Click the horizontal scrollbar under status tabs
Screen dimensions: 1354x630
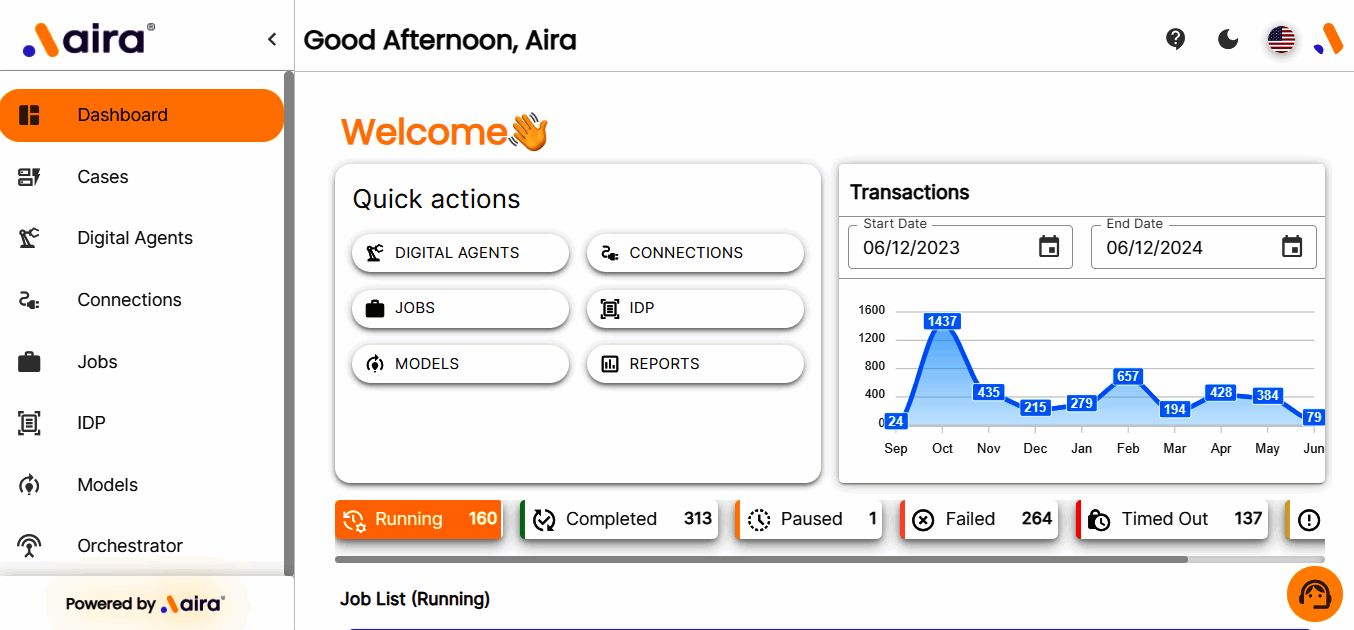point(760,559)
